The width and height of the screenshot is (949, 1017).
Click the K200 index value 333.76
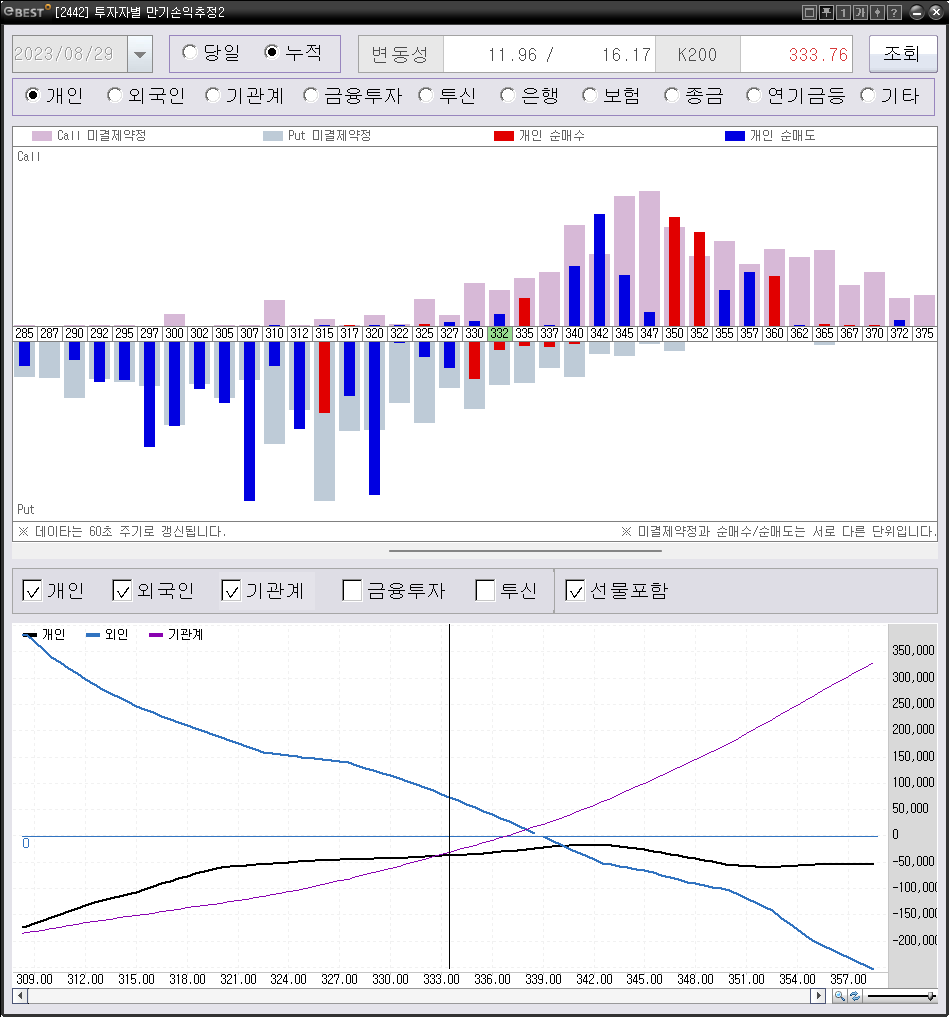819,54
